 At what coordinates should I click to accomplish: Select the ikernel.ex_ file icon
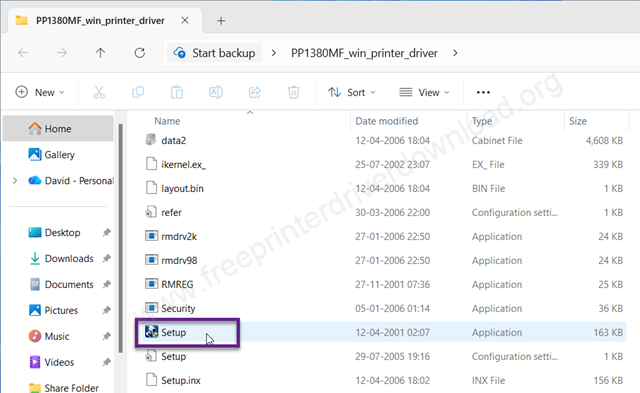(x=151, y=164)
